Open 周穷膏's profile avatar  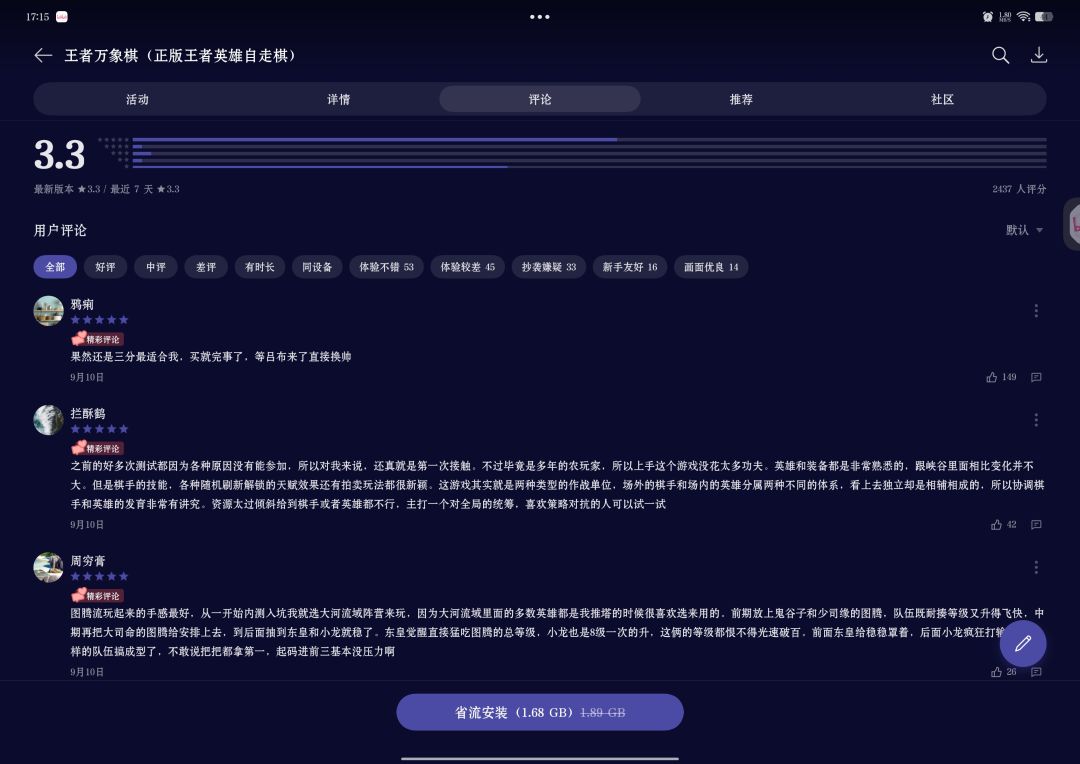[48, 567]
